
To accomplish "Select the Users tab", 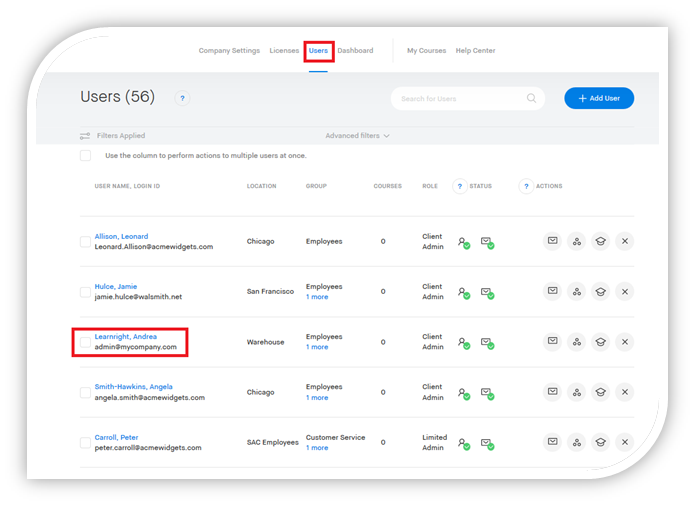I will [x=318, y=51].
